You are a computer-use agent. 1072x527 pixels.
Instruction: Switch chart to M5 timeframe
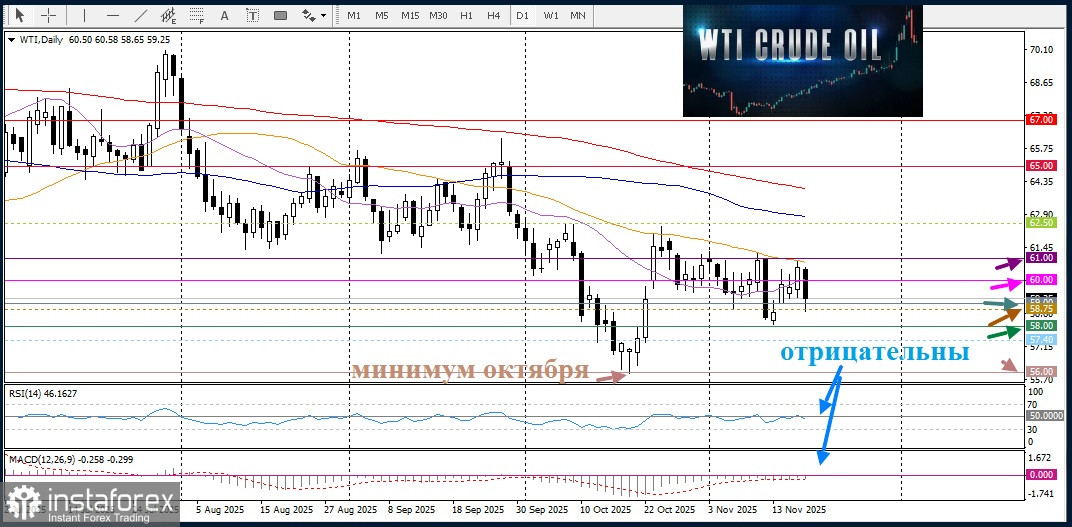click(x=381, y=15)
